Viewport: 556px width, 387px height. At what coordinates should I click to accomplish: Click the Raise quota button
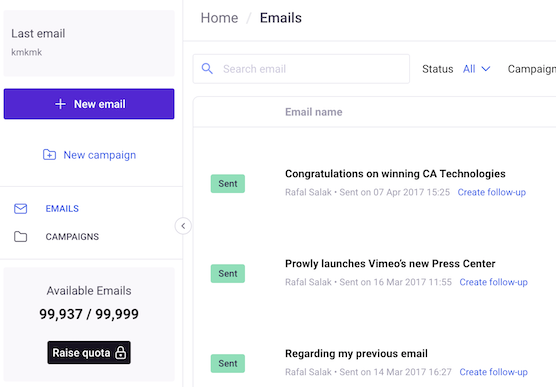89,353
